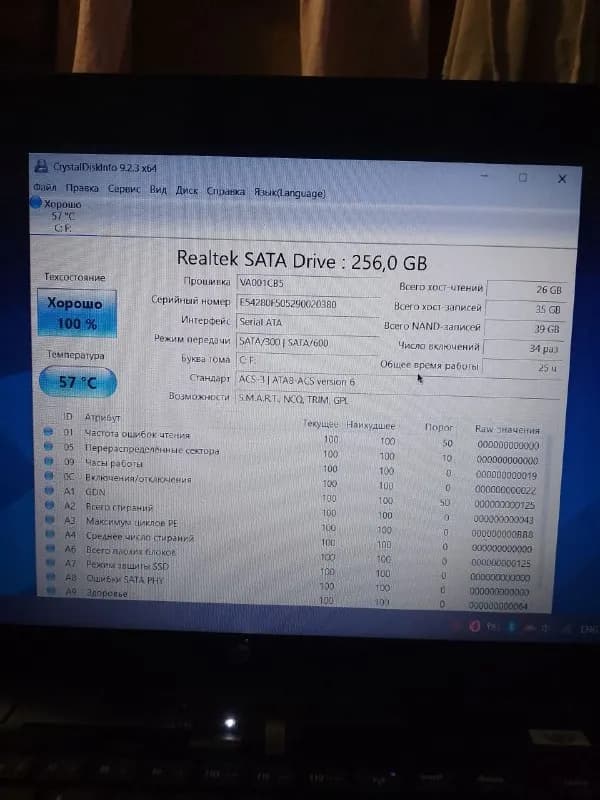The height and width of the screenshot is (800, 600).
Task: Click the status dot for attribute A3
Action: click(50, 519)
